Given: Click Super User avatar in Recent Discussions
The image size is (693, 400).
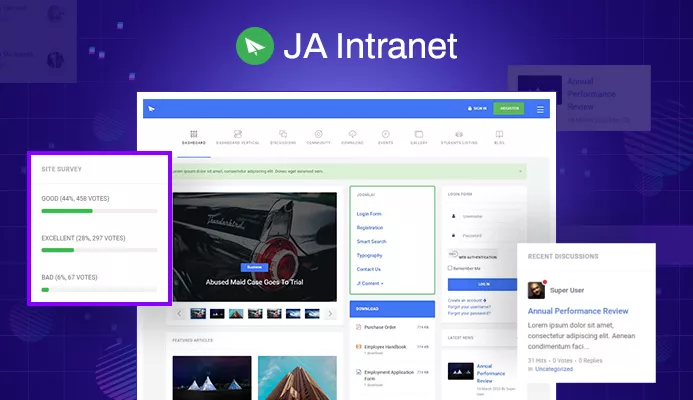Looking at the screenshot, I should (536, 290).
